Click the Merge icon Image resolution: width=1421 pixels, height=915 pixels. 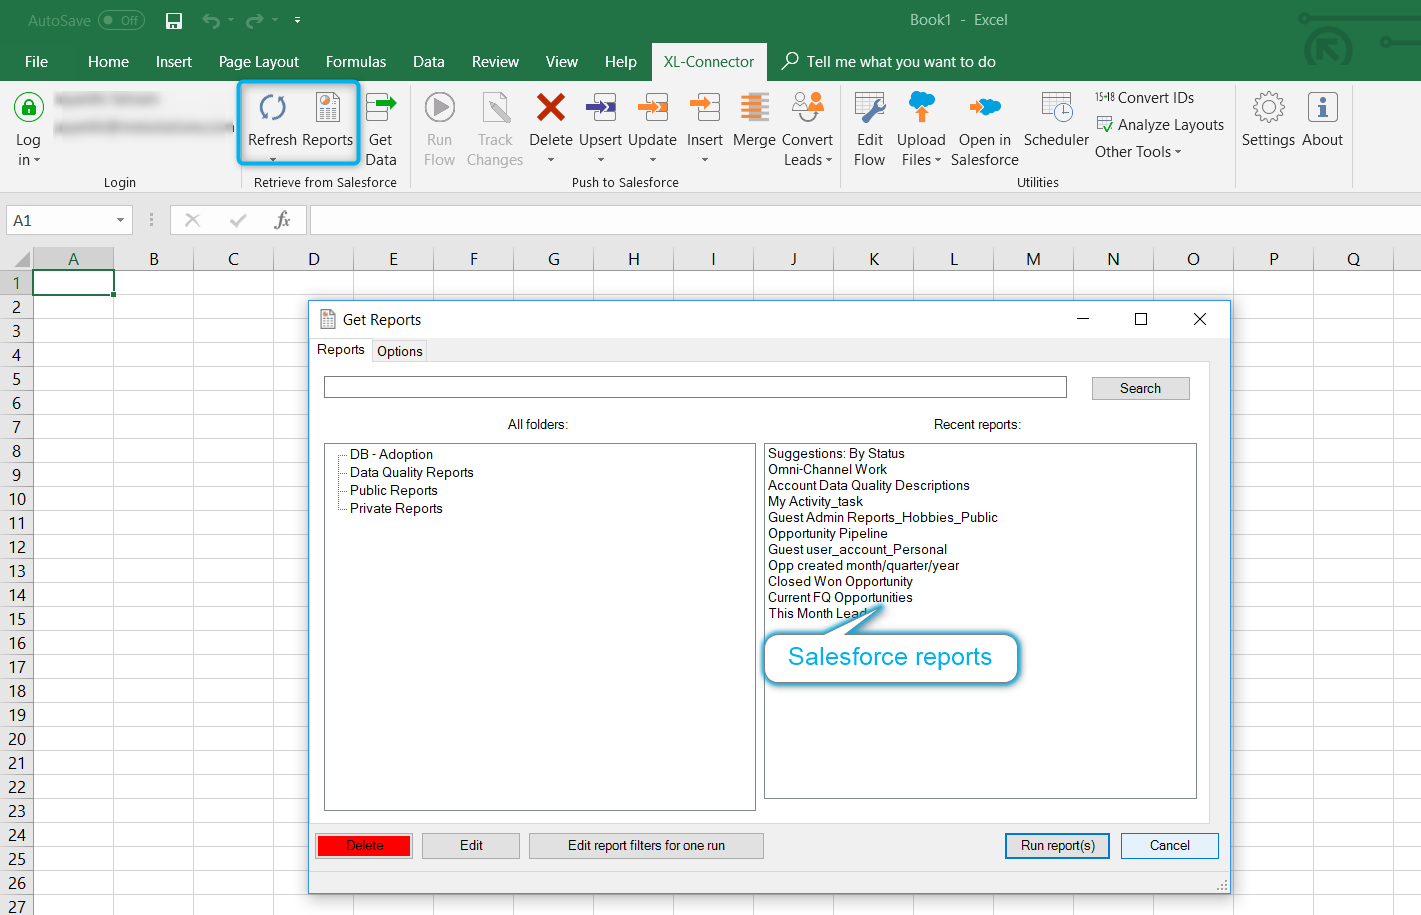pos(754,107)
